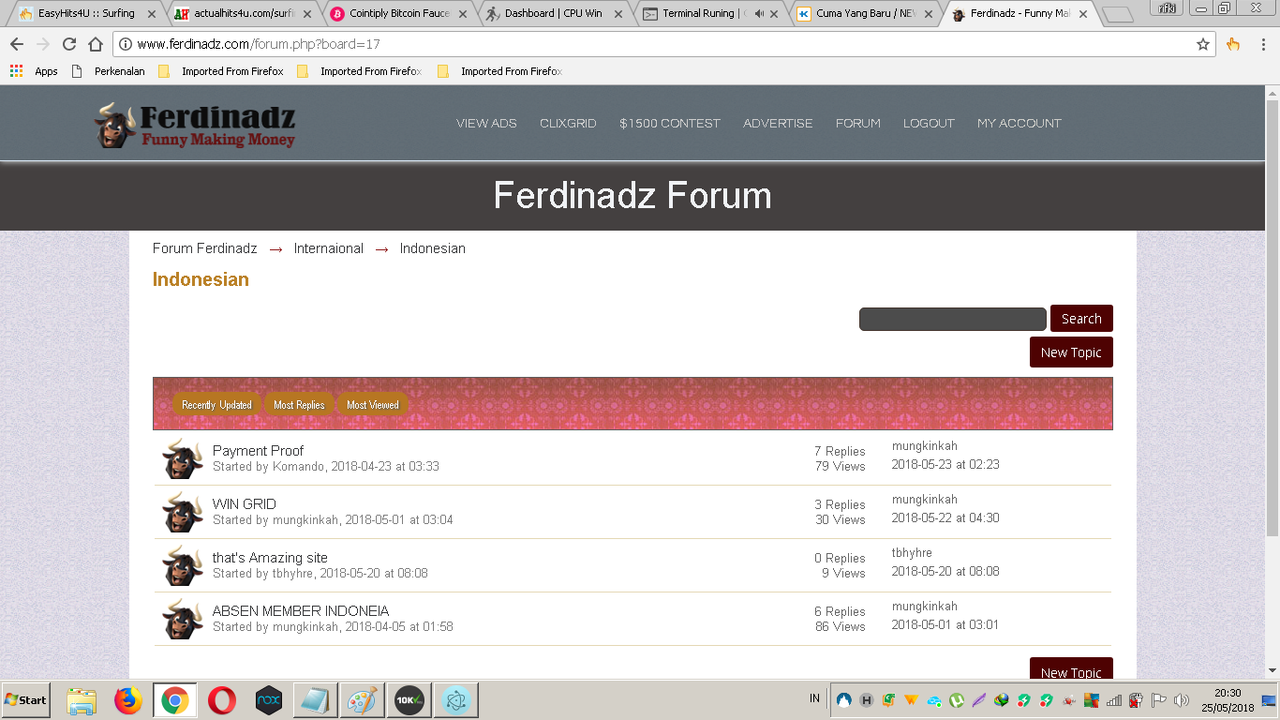The image size is (1280, 720).
Task: Switch keyboard language via the IN indicator
Action: coord(814,698)
